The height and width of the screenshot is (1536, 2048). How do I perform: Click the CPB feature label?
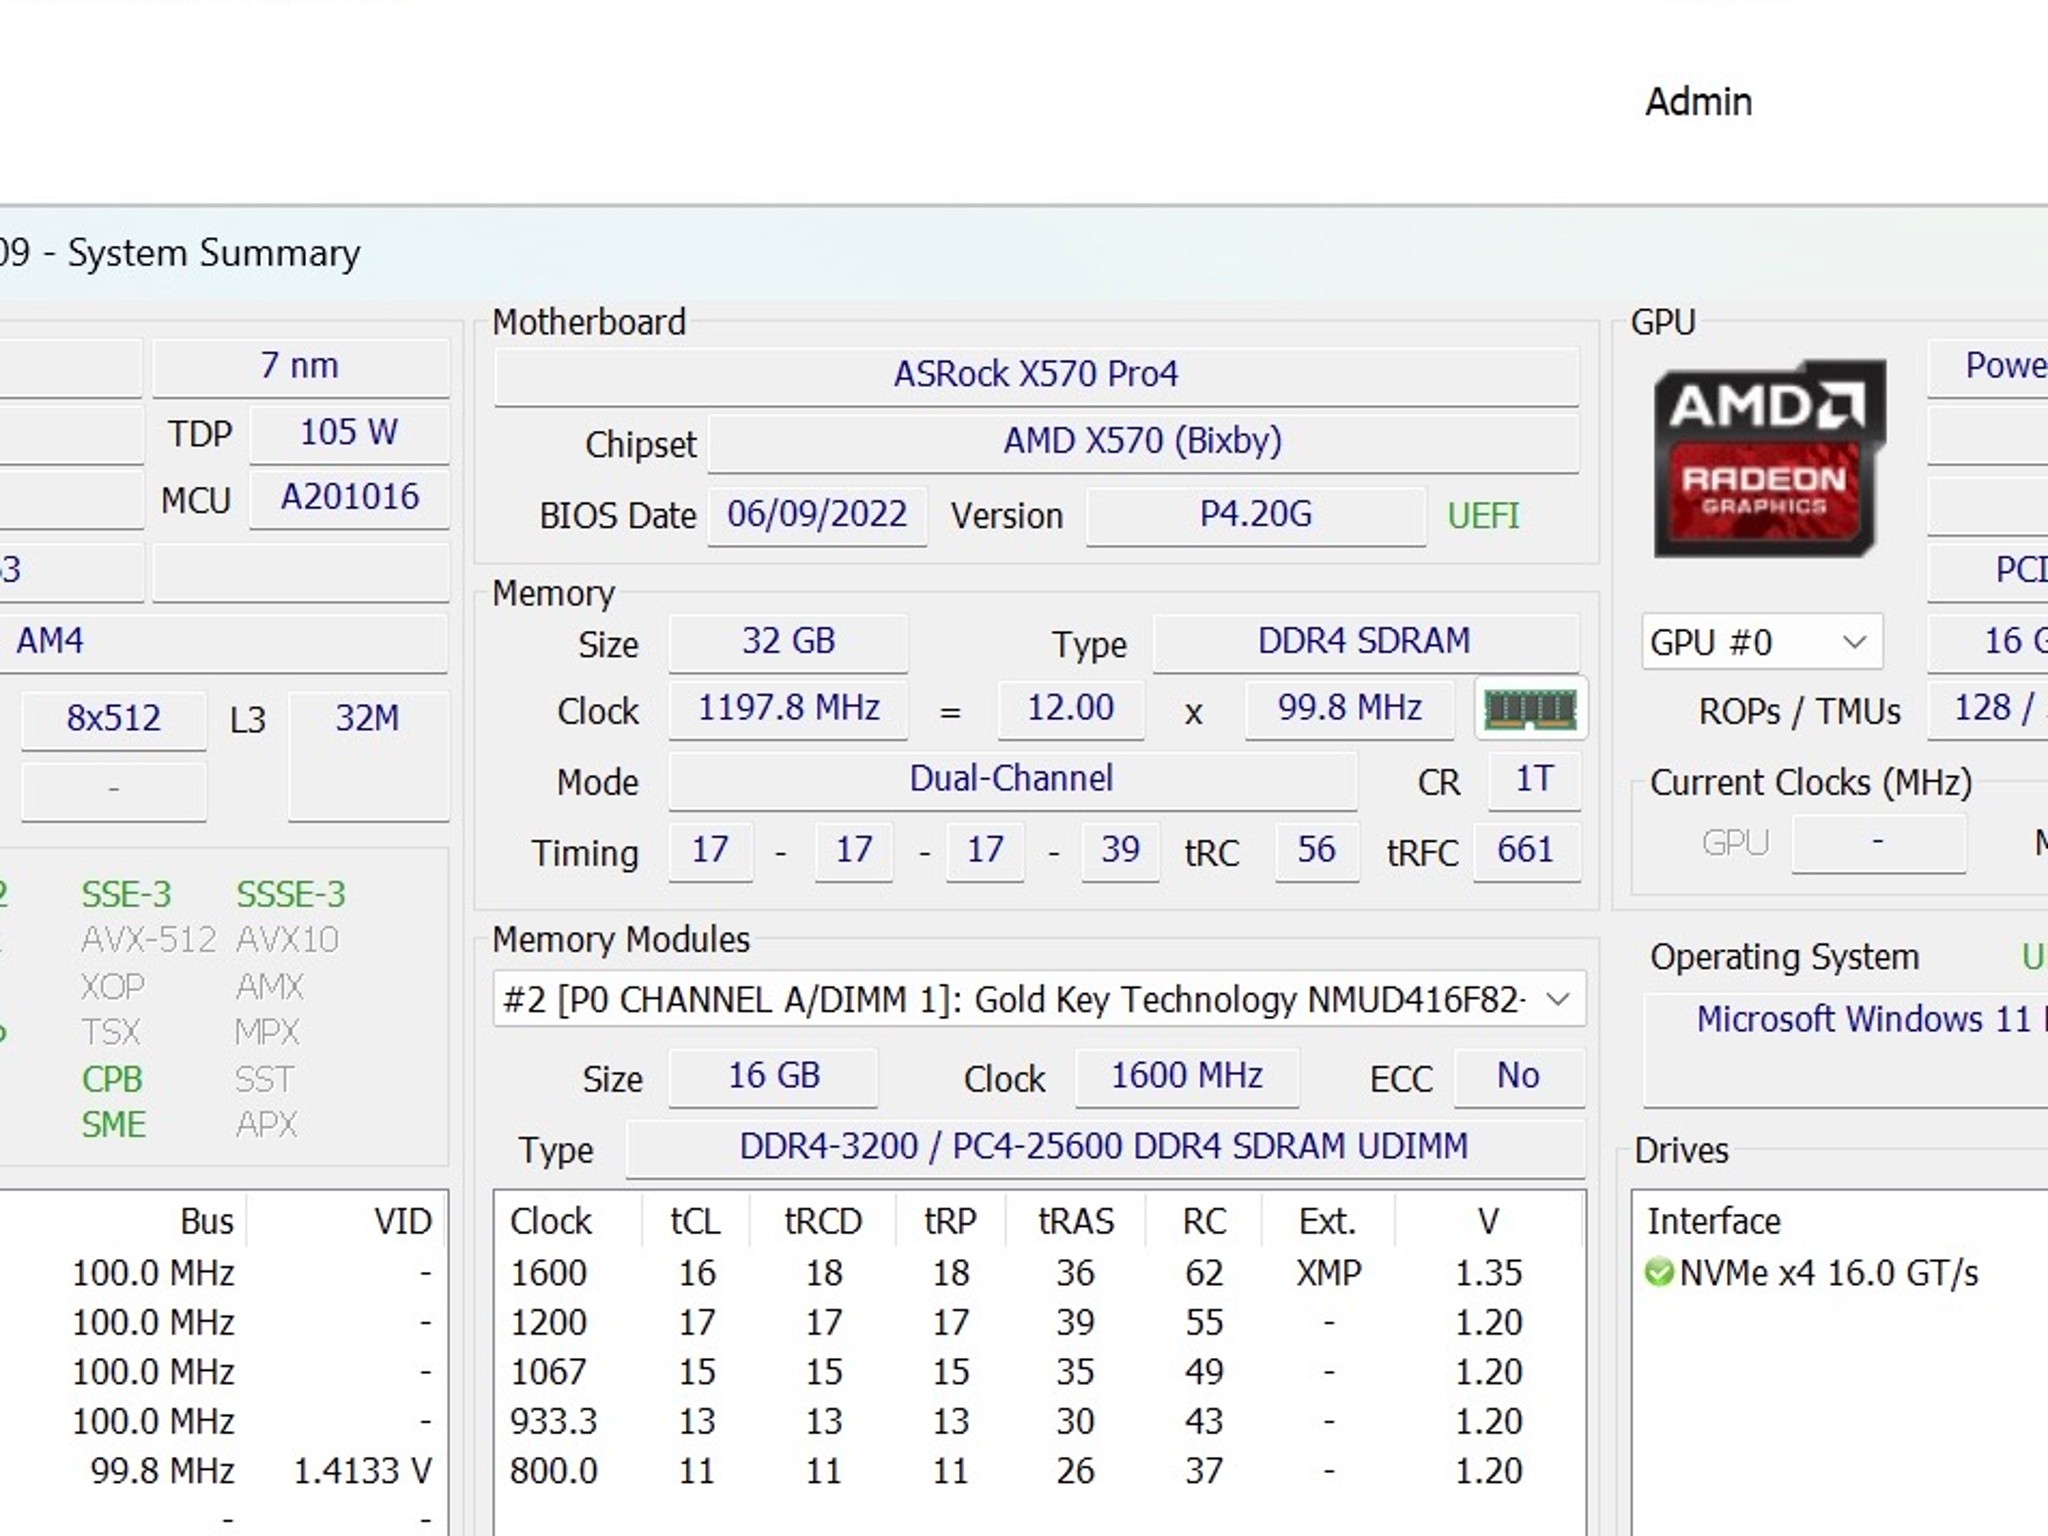click(112, 1080)
